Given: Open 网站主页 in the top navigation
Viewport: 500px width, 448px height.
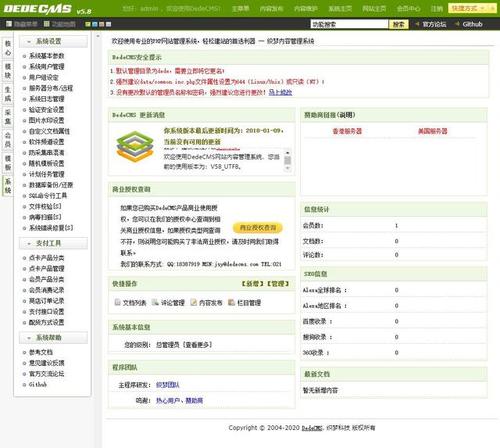Looking at the screenshot, I should click(374, 9).
